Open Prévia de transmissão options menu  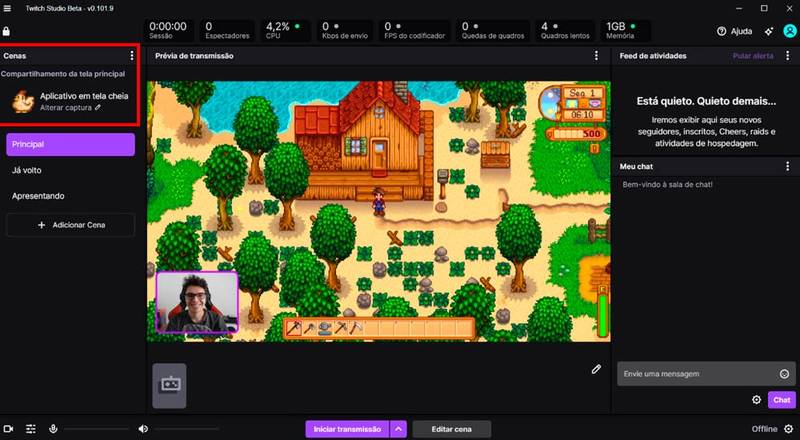pos(596,56)
